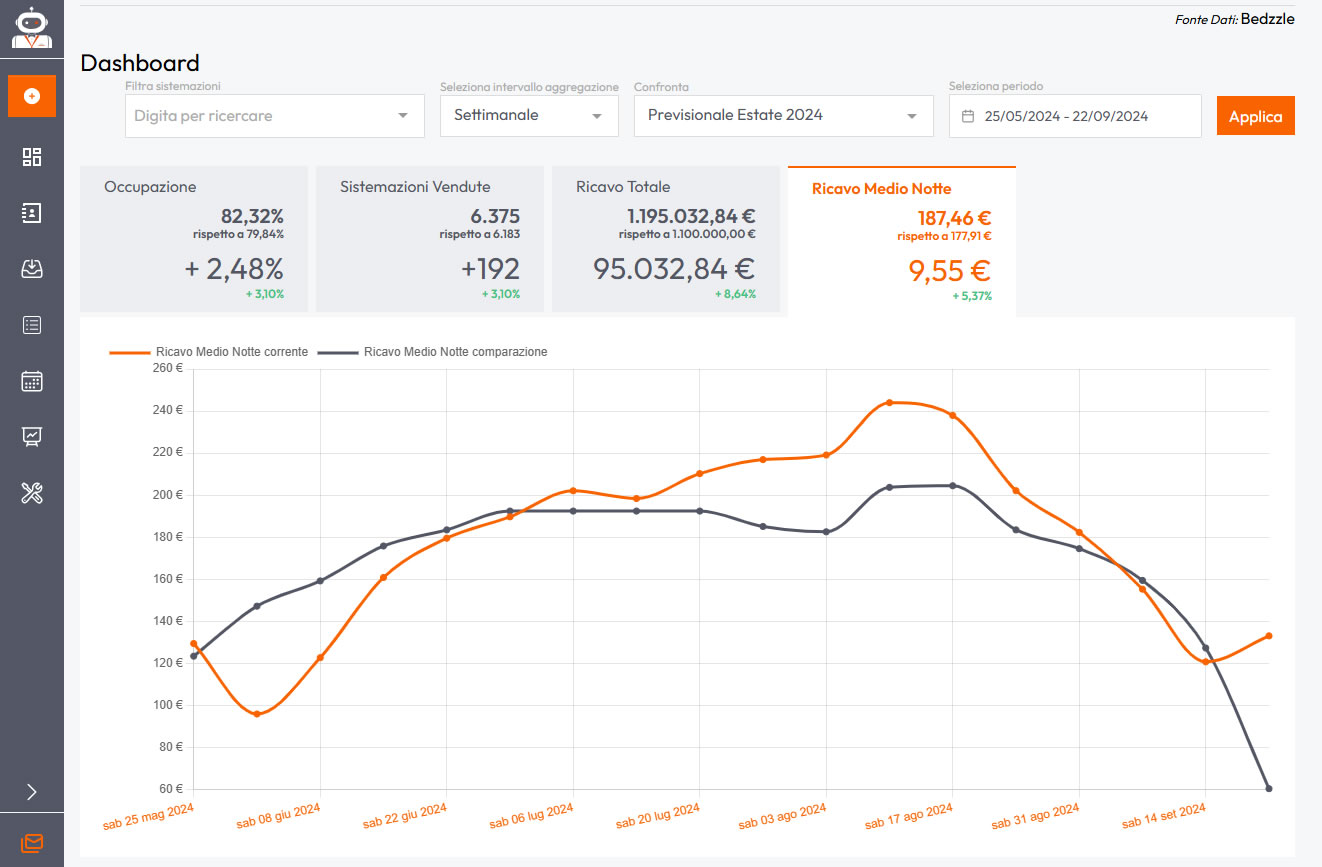Open the Previsionale Estate 2024 dropdown
Screen dimensions: 1322x867
coord(784,116)
